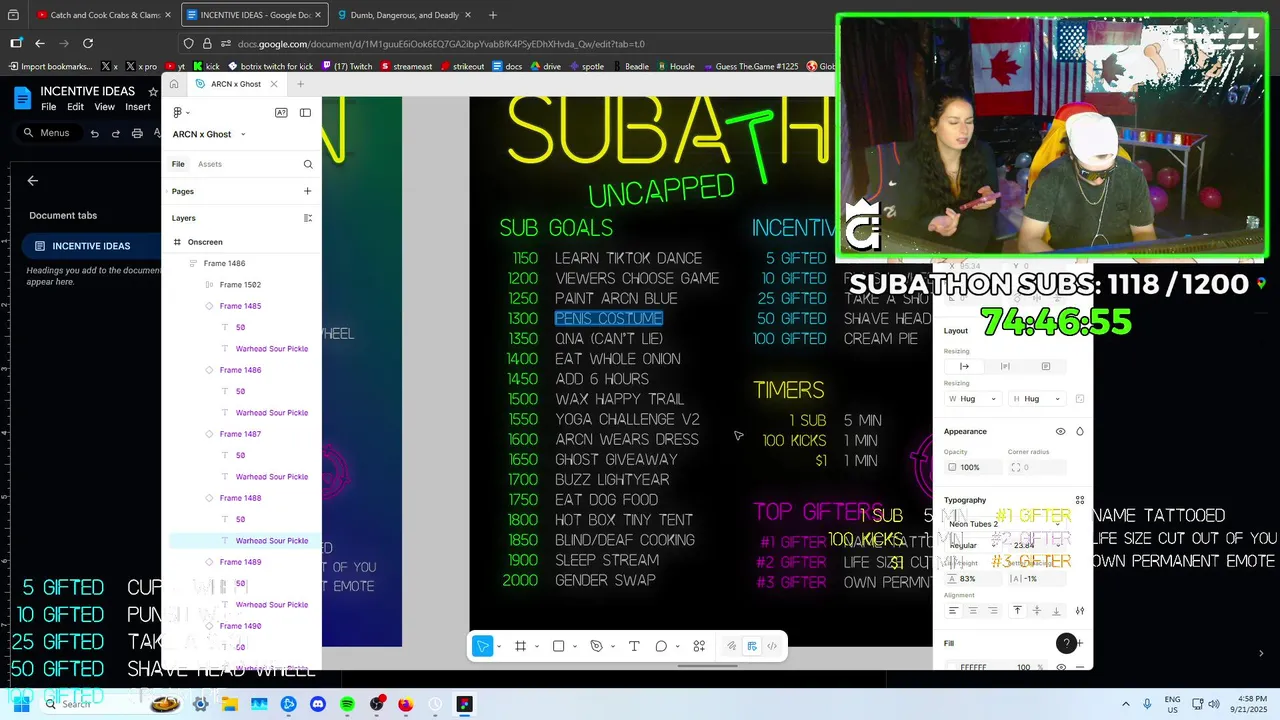The width and height of the screenshot is (1280, 720).
Task: Open Google Docs View menu
Action: tap(104, 107)
